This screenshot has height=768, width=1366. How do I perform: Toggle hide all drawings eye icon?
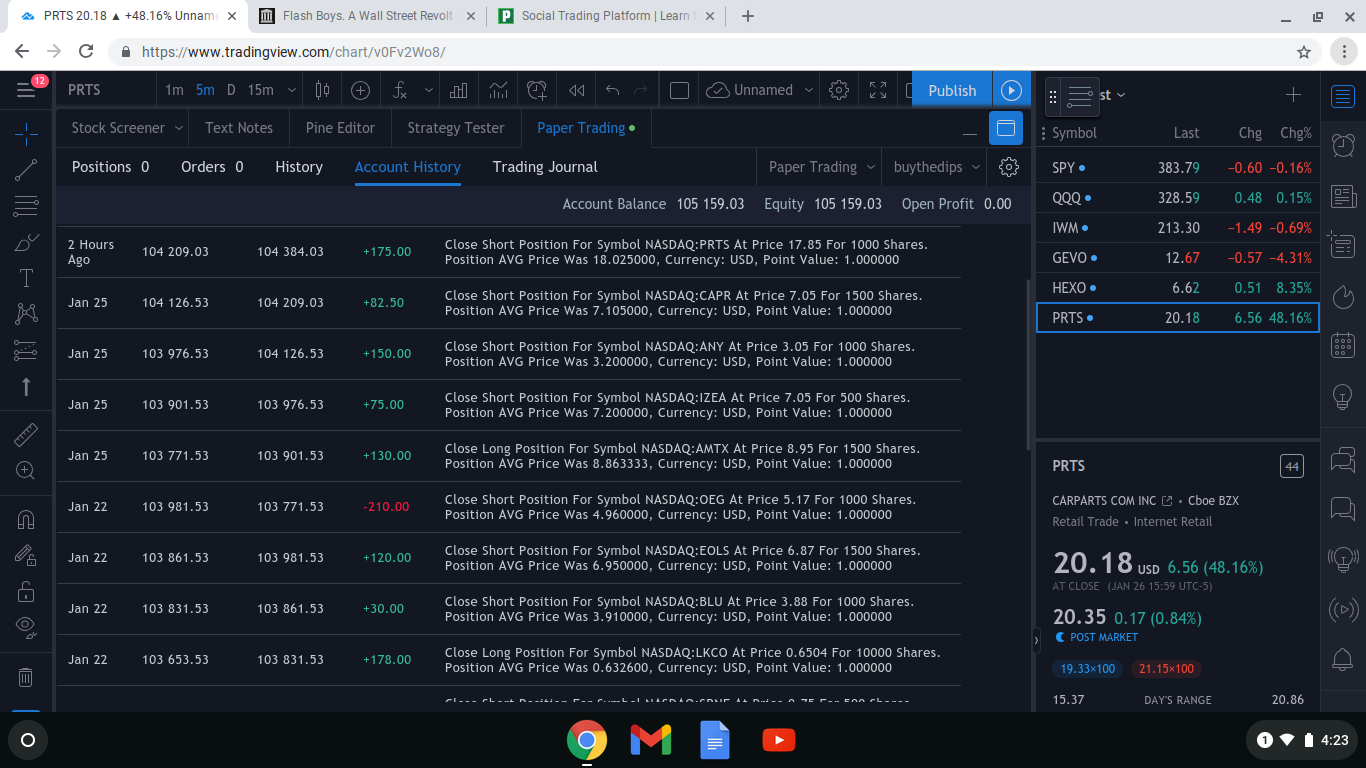(x=26, y=627)
